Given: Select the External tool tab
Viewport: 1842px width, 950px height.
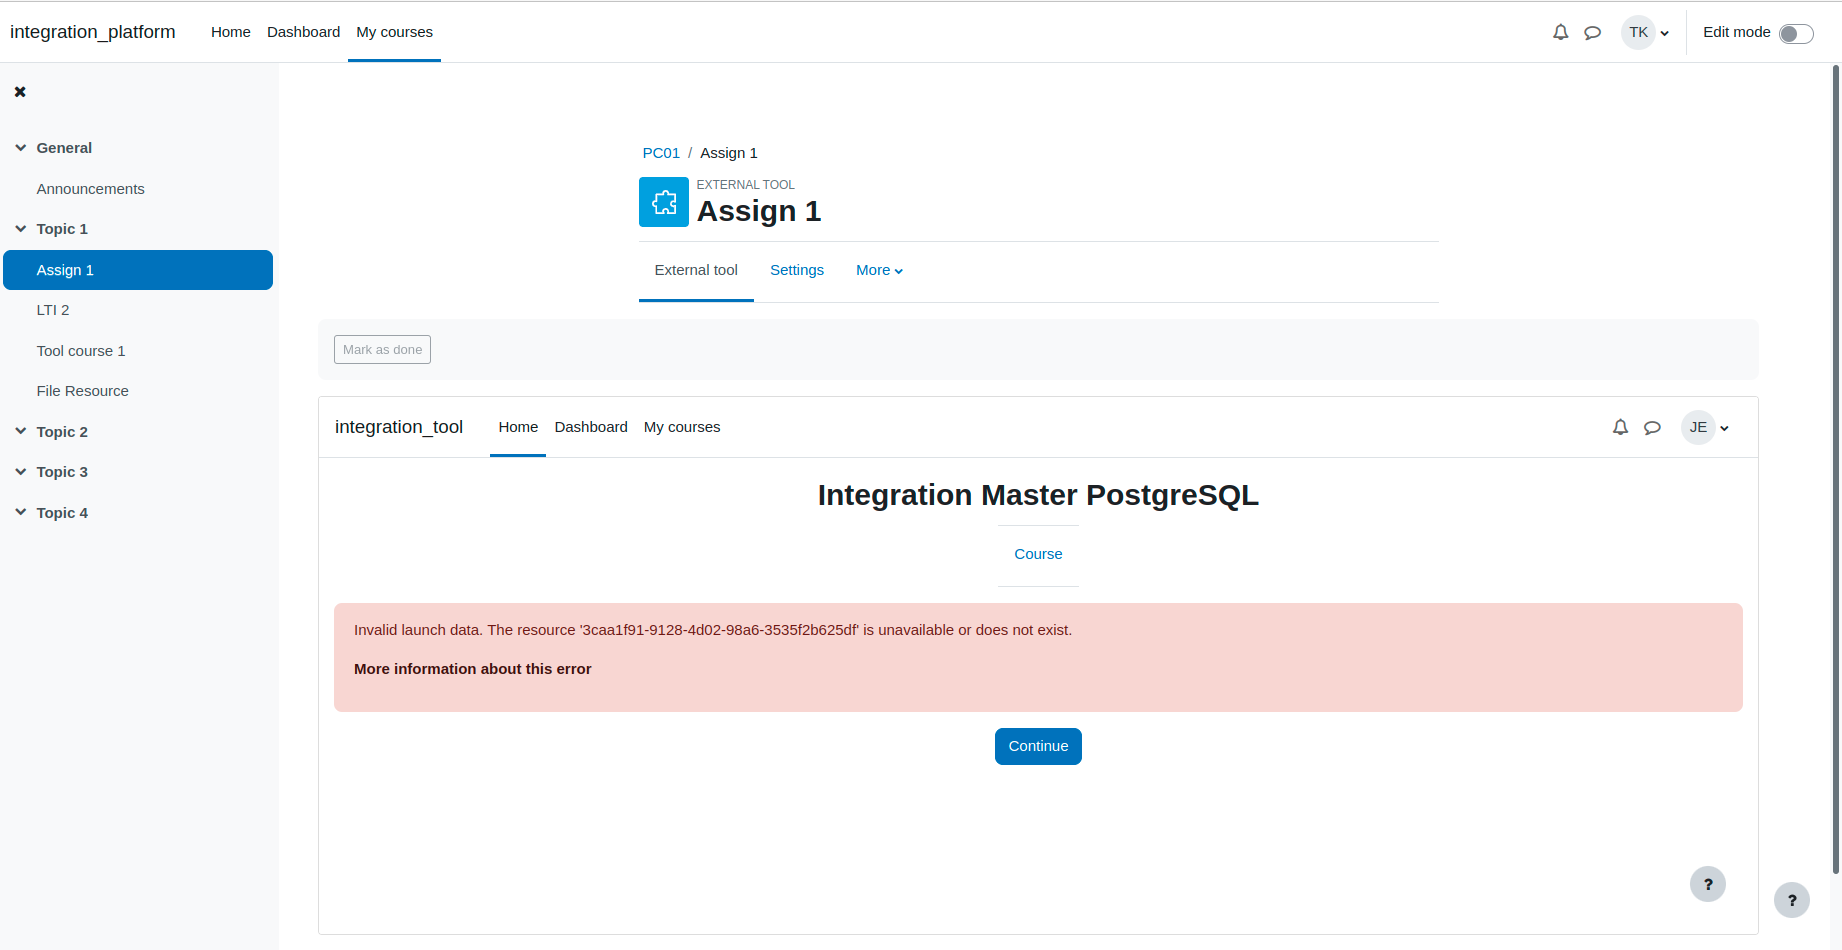Looking at the screenshot, I should tap(696, 270).
